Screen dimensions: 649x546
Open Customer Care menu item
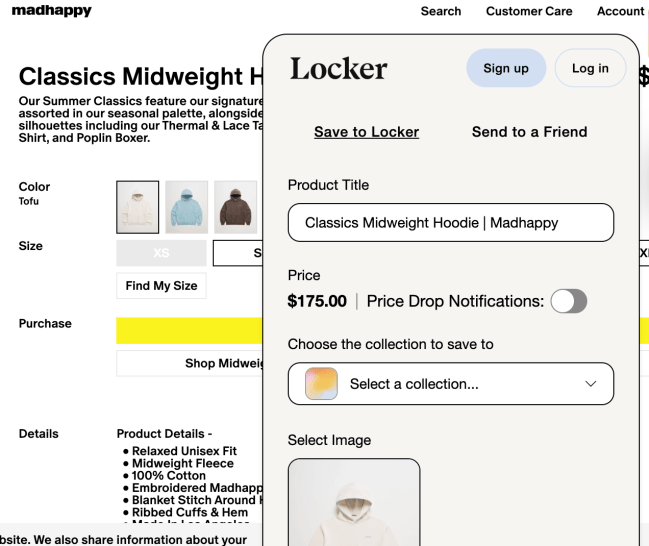tap(529, 11)
